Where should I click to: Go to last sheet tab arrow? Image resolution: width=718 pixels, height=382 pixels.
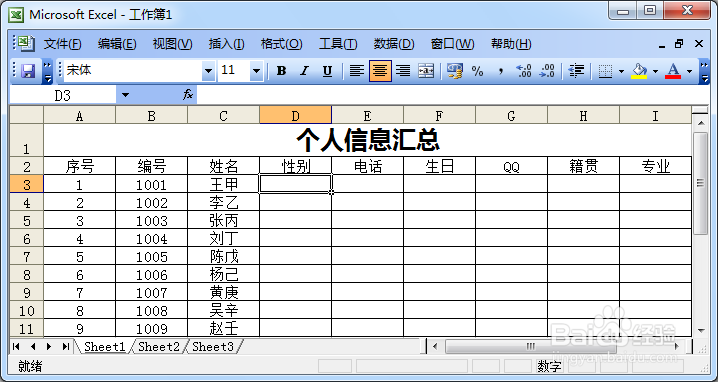pyautogui.click(x=65, y=346)
